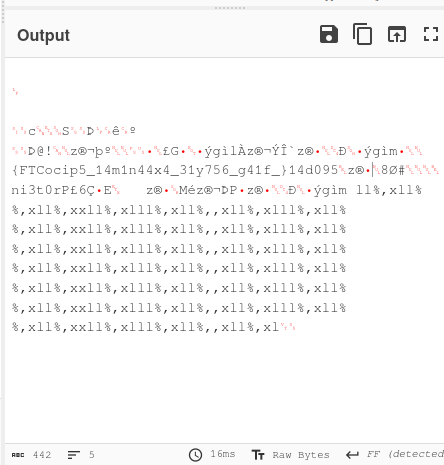Click the abc character count icon
The width and height of the screenshot is (444, 465).
tap(18, 455)
